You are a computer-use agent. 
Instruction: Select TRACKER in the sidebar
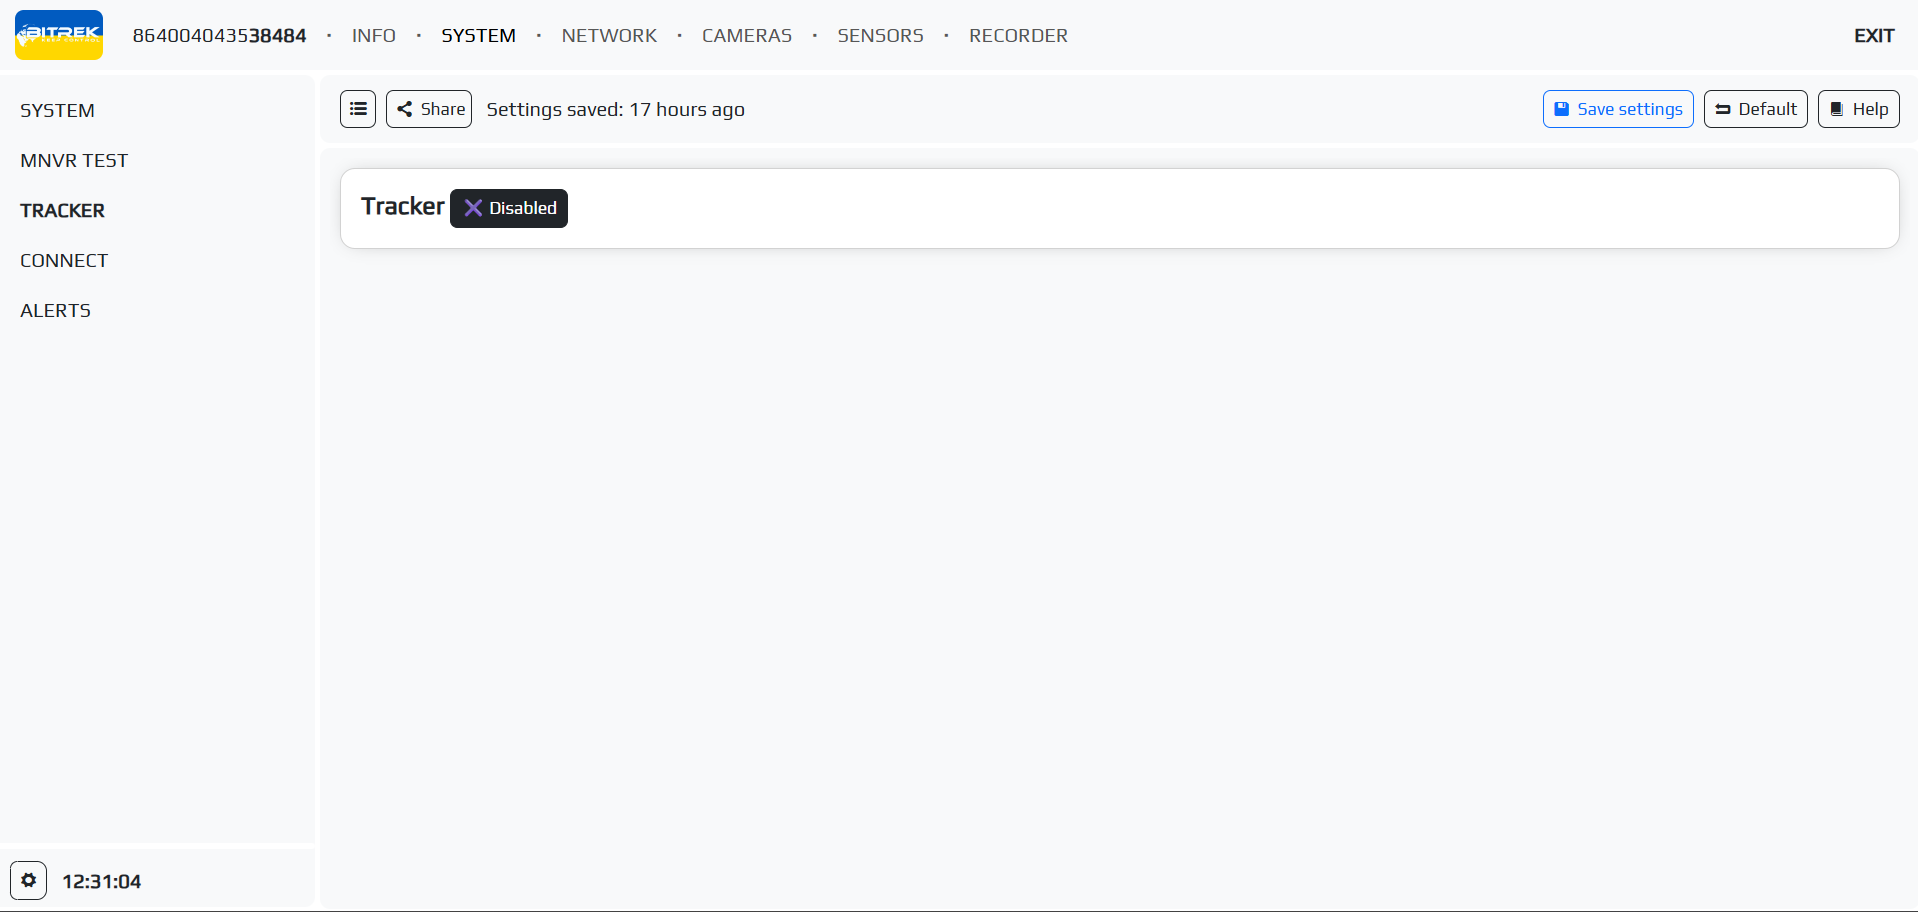[x=62, y=211]
